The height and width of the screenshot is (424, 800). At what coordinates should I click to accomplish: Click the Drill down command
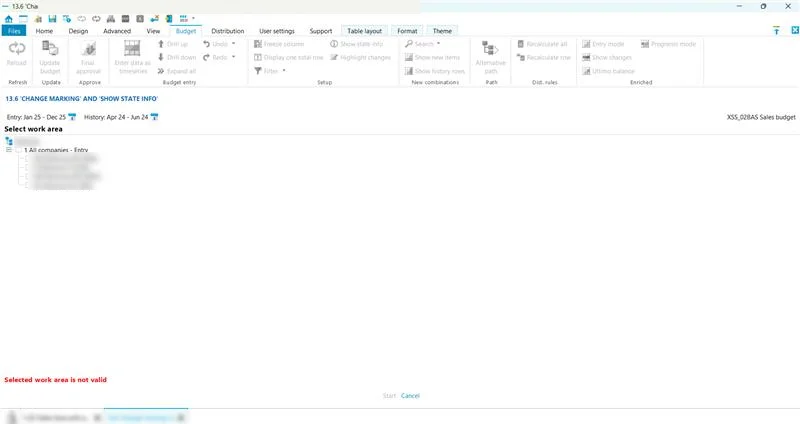click(177, 58)
